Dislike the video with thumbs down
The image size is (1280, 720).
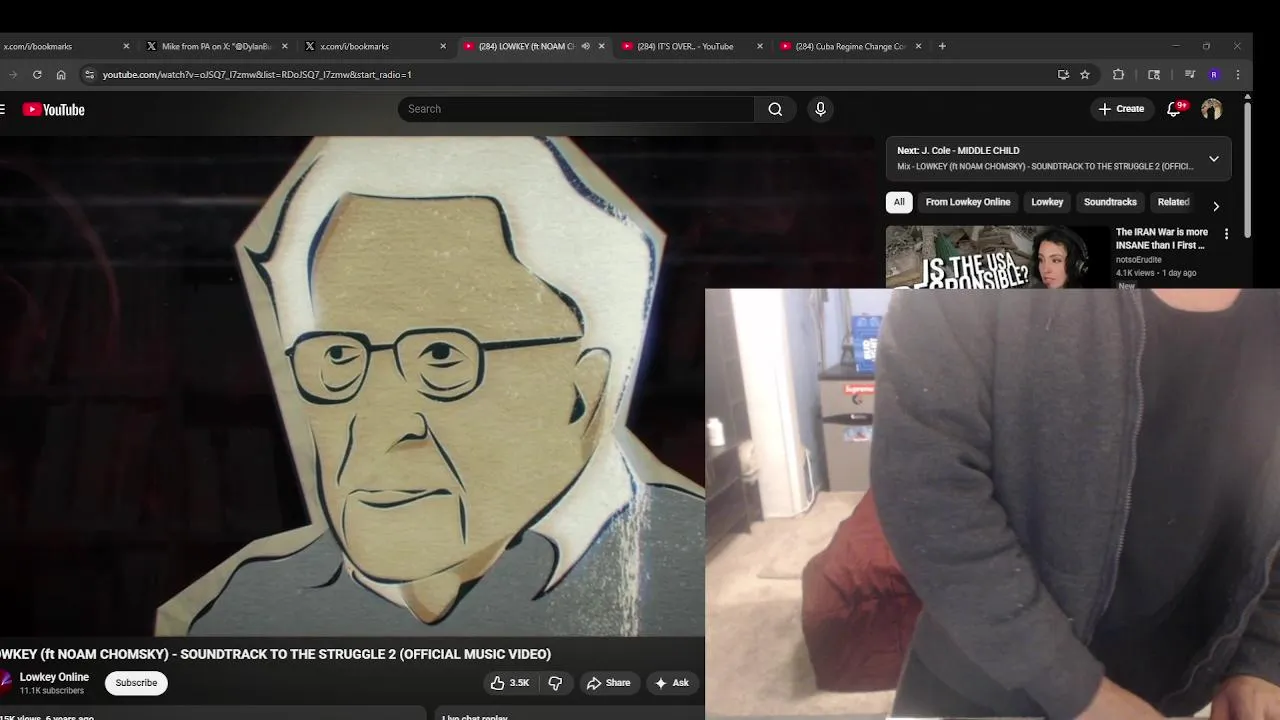pyautogui.click(x=555, y=683)
